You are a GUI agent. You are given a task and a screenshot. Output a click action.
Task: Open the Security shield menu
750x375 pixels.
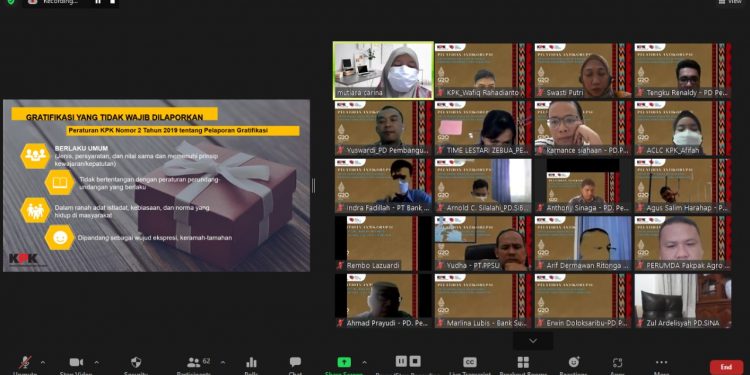tap(136, 362)
